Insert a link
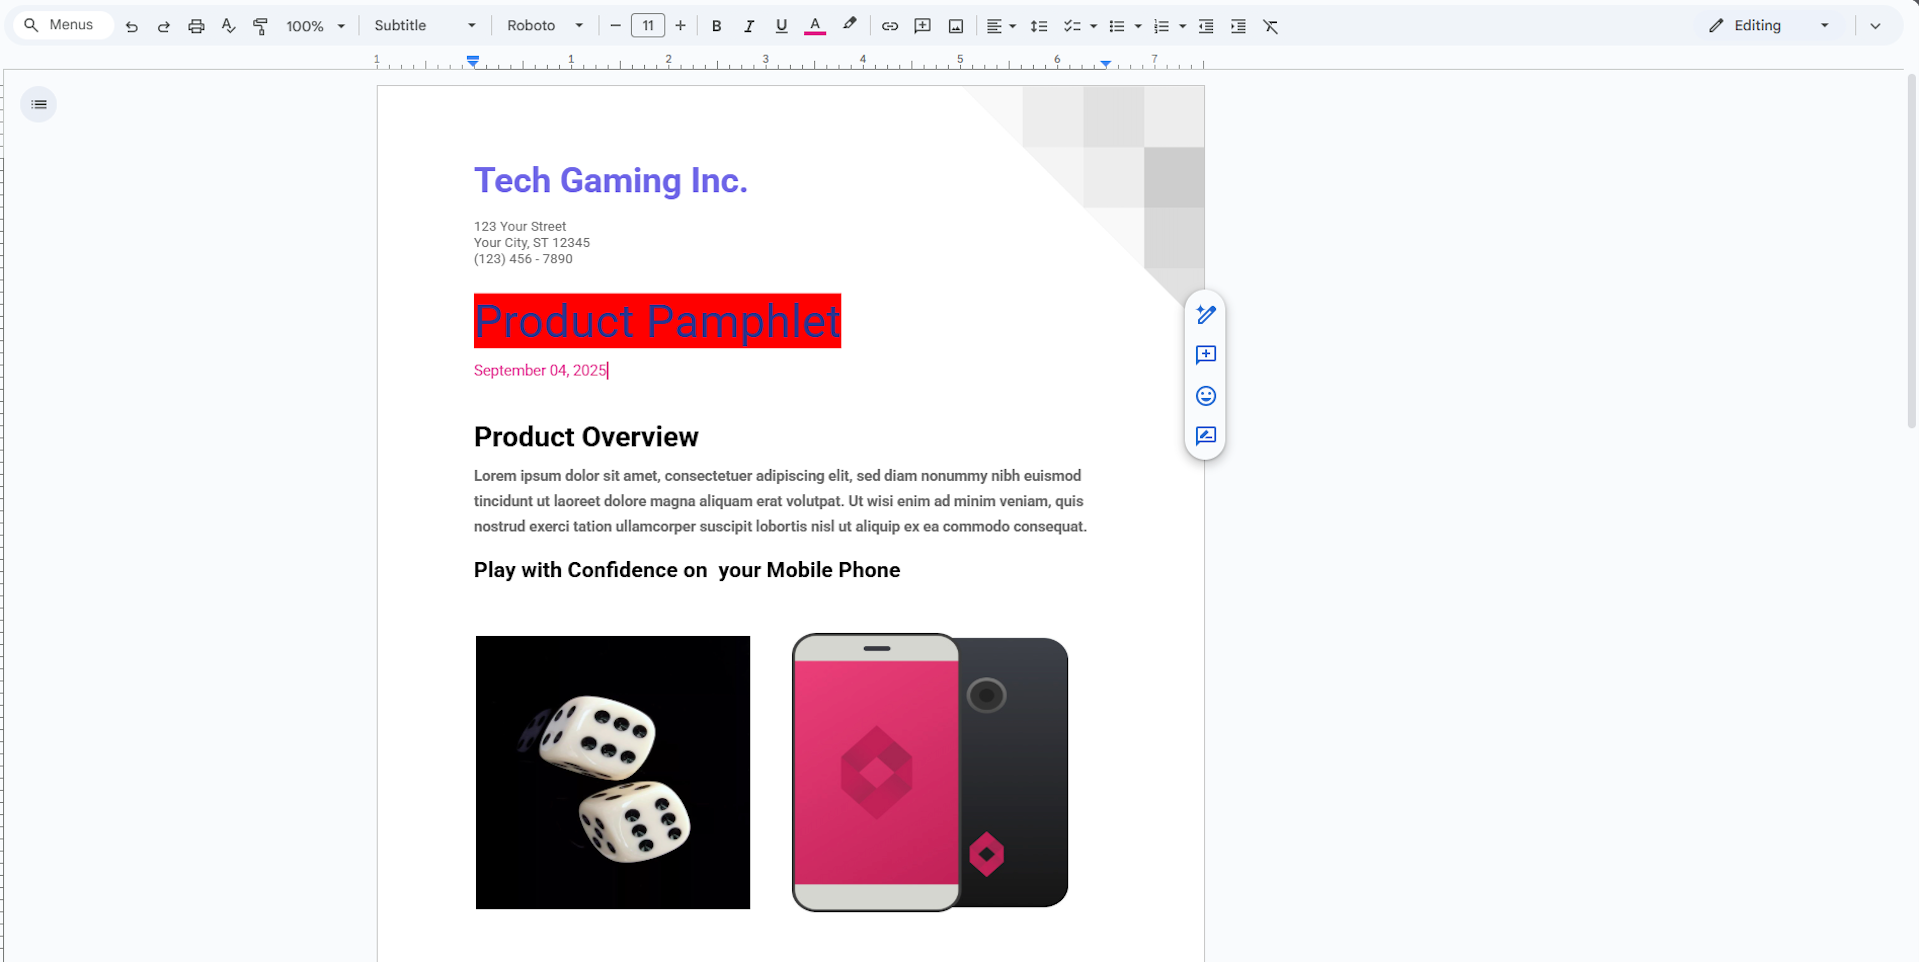Screen dimensions: 1919x962 coord(890,26)
